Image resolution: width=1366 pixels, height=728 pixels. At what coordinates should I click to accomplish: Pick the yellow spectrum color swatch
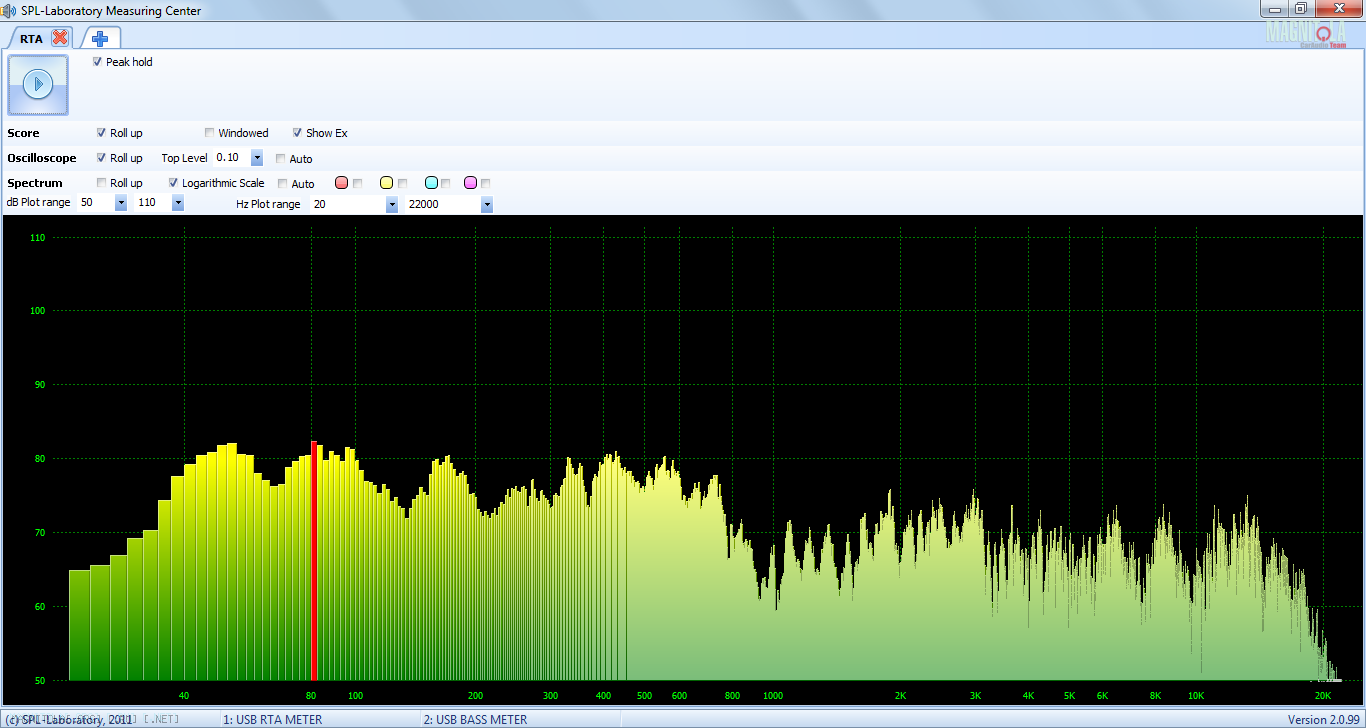pyautogui.click(x=386, y=183)
